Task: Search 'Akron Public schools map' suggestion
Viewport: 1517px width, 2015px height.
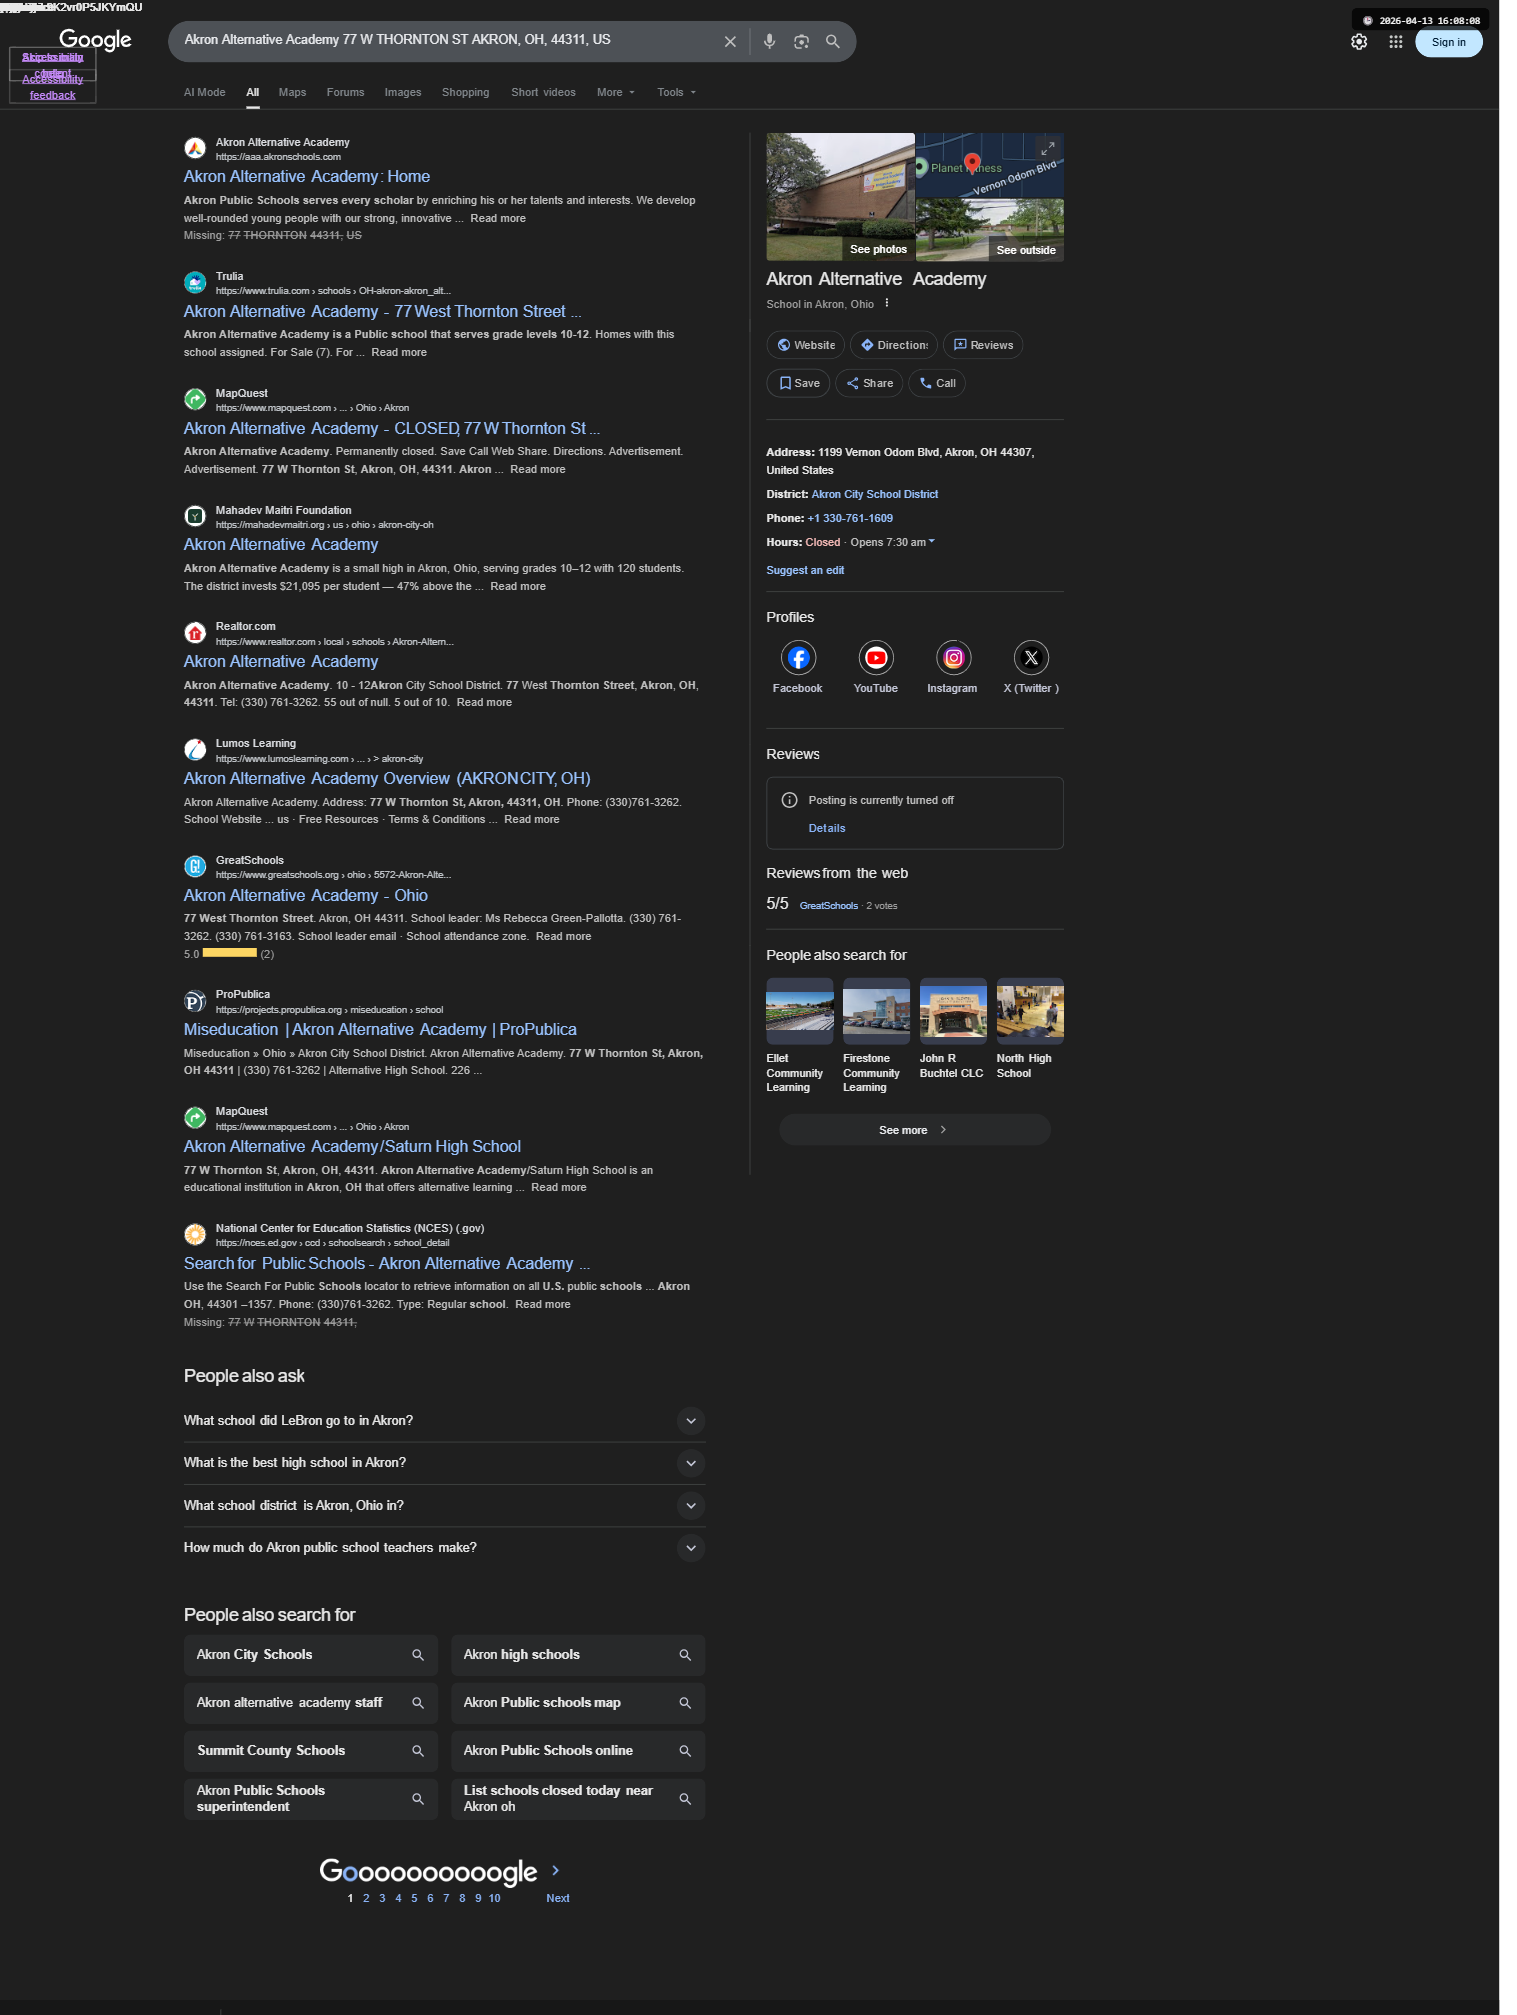Action: click(578, 1703)
